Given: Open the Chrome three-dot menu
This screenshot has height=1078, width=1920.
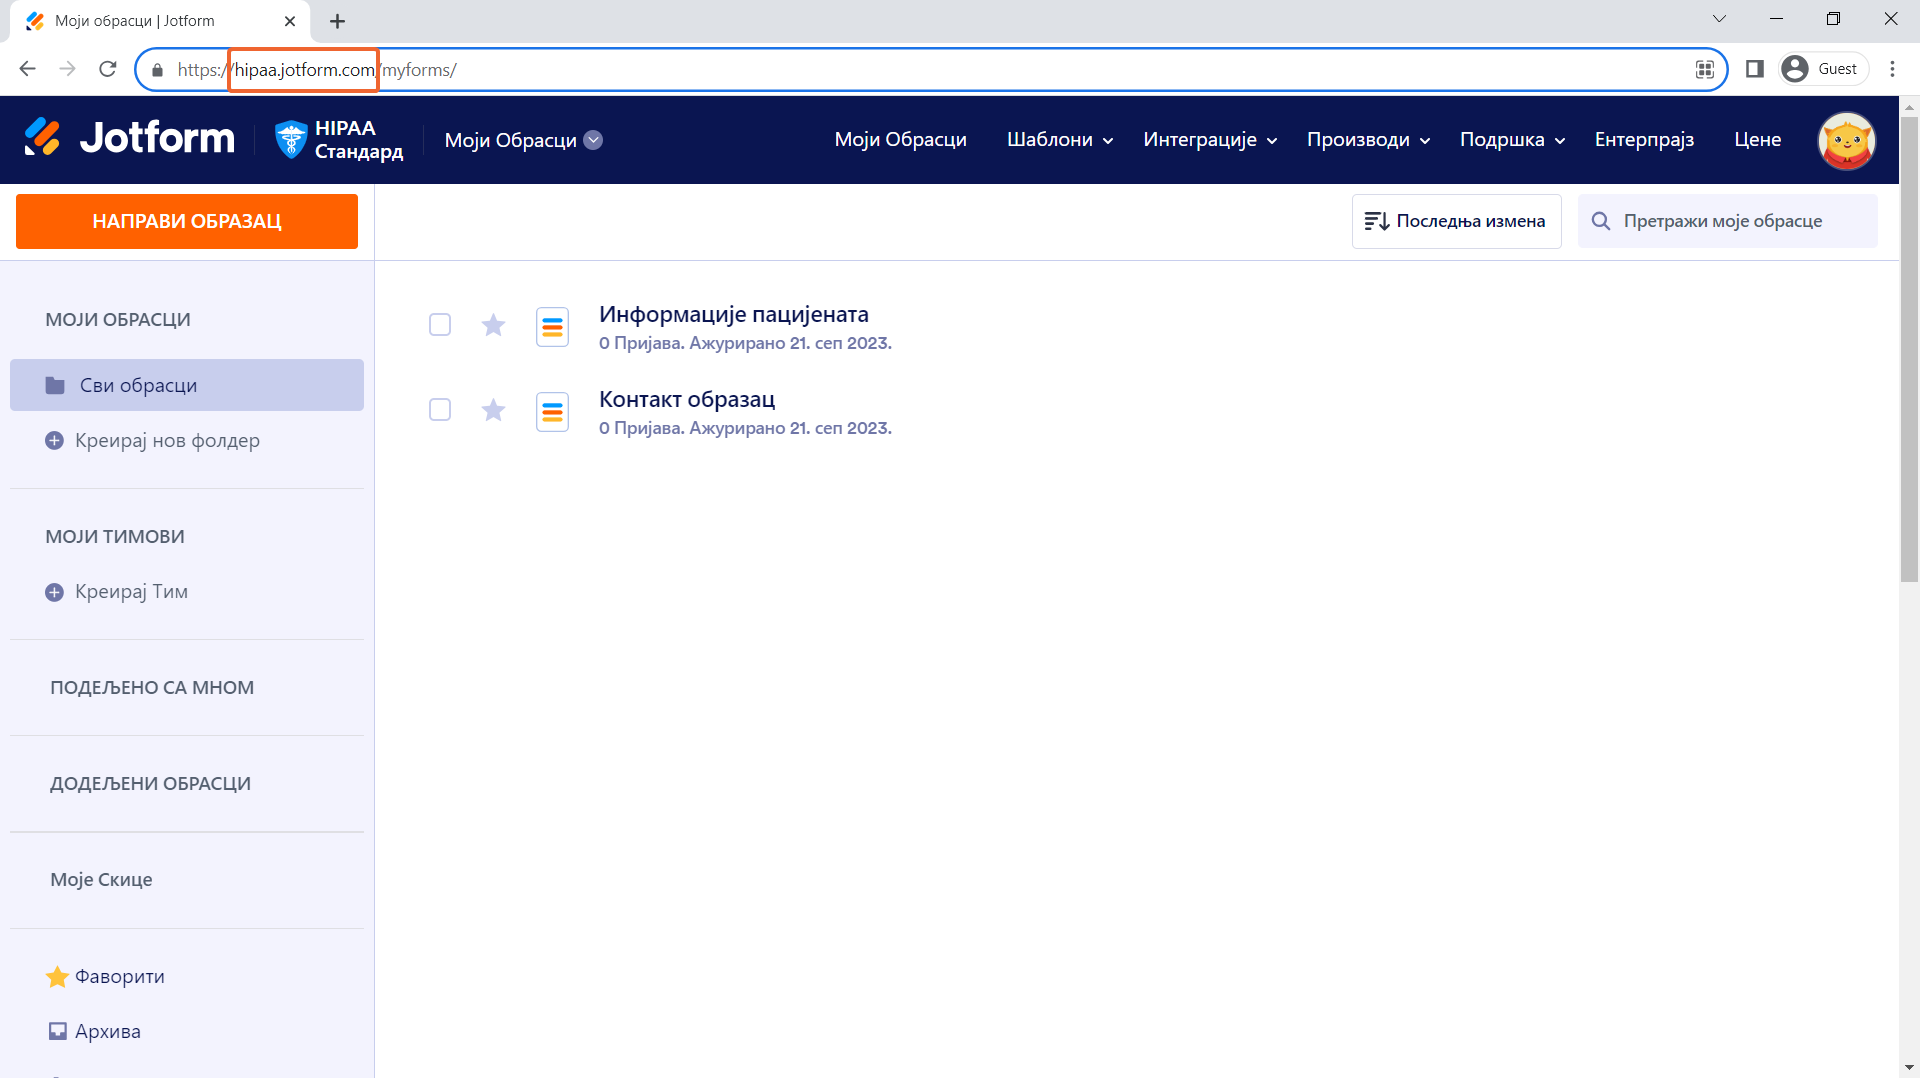Looking at the screenshot, I should [1892, 69].
